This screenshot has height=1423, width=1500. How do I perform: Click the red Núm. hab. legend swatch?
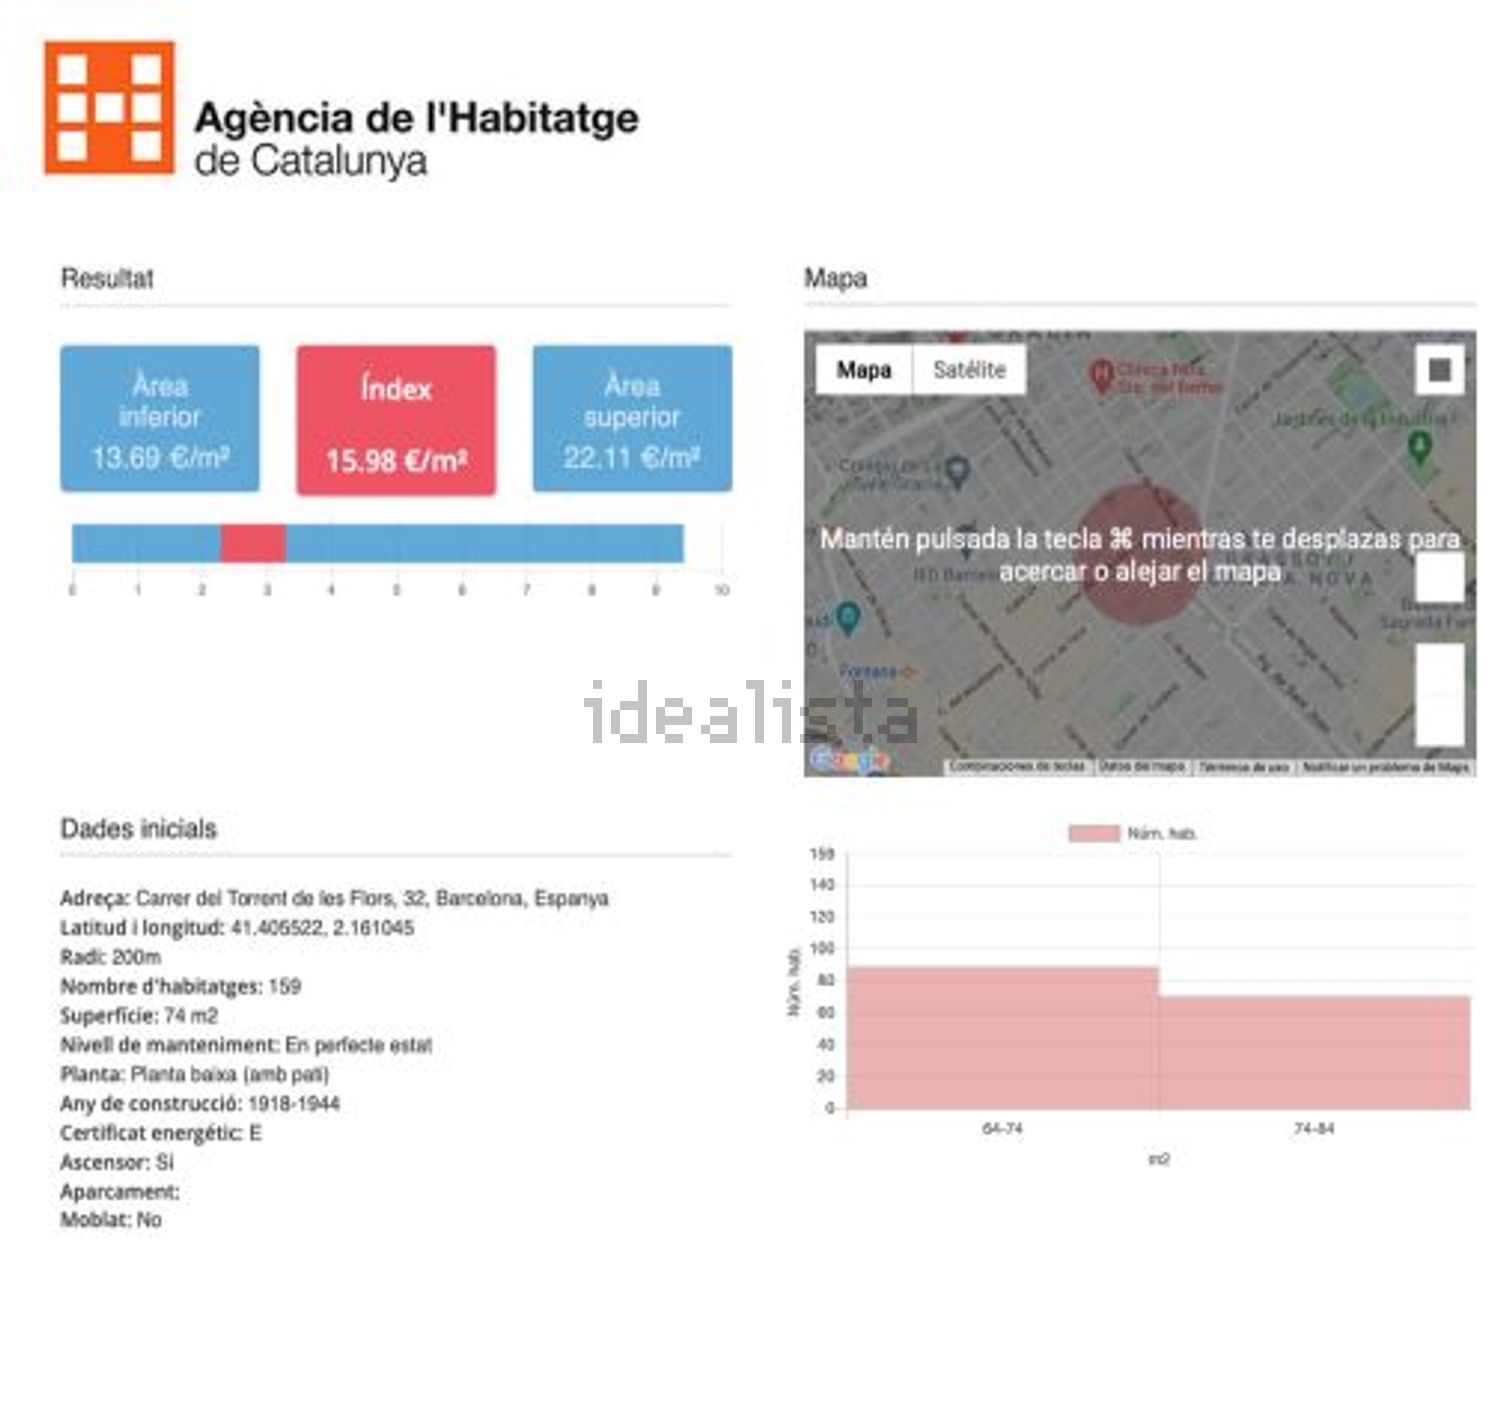coord(1093,833)
